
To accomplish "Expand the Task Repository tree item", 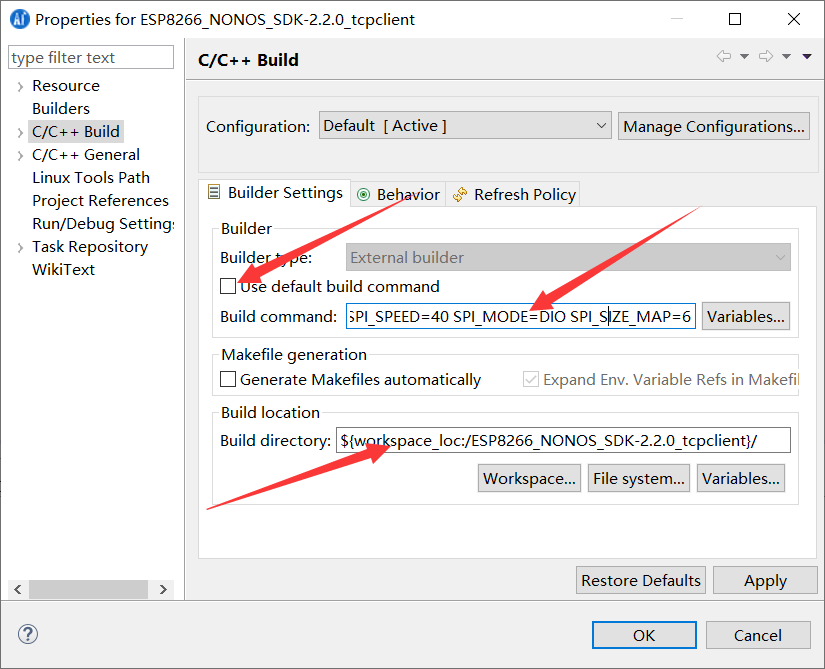I will point(22,246).
